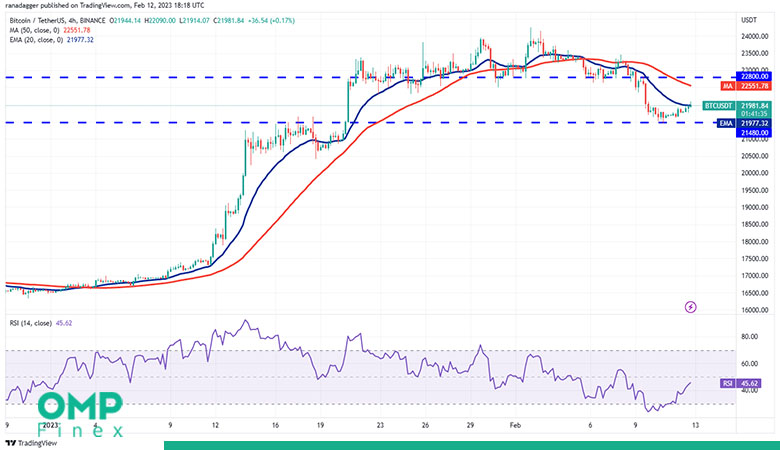Click the 80.00 RSI axis value
780x450 pixels.
tap(750, 337)
